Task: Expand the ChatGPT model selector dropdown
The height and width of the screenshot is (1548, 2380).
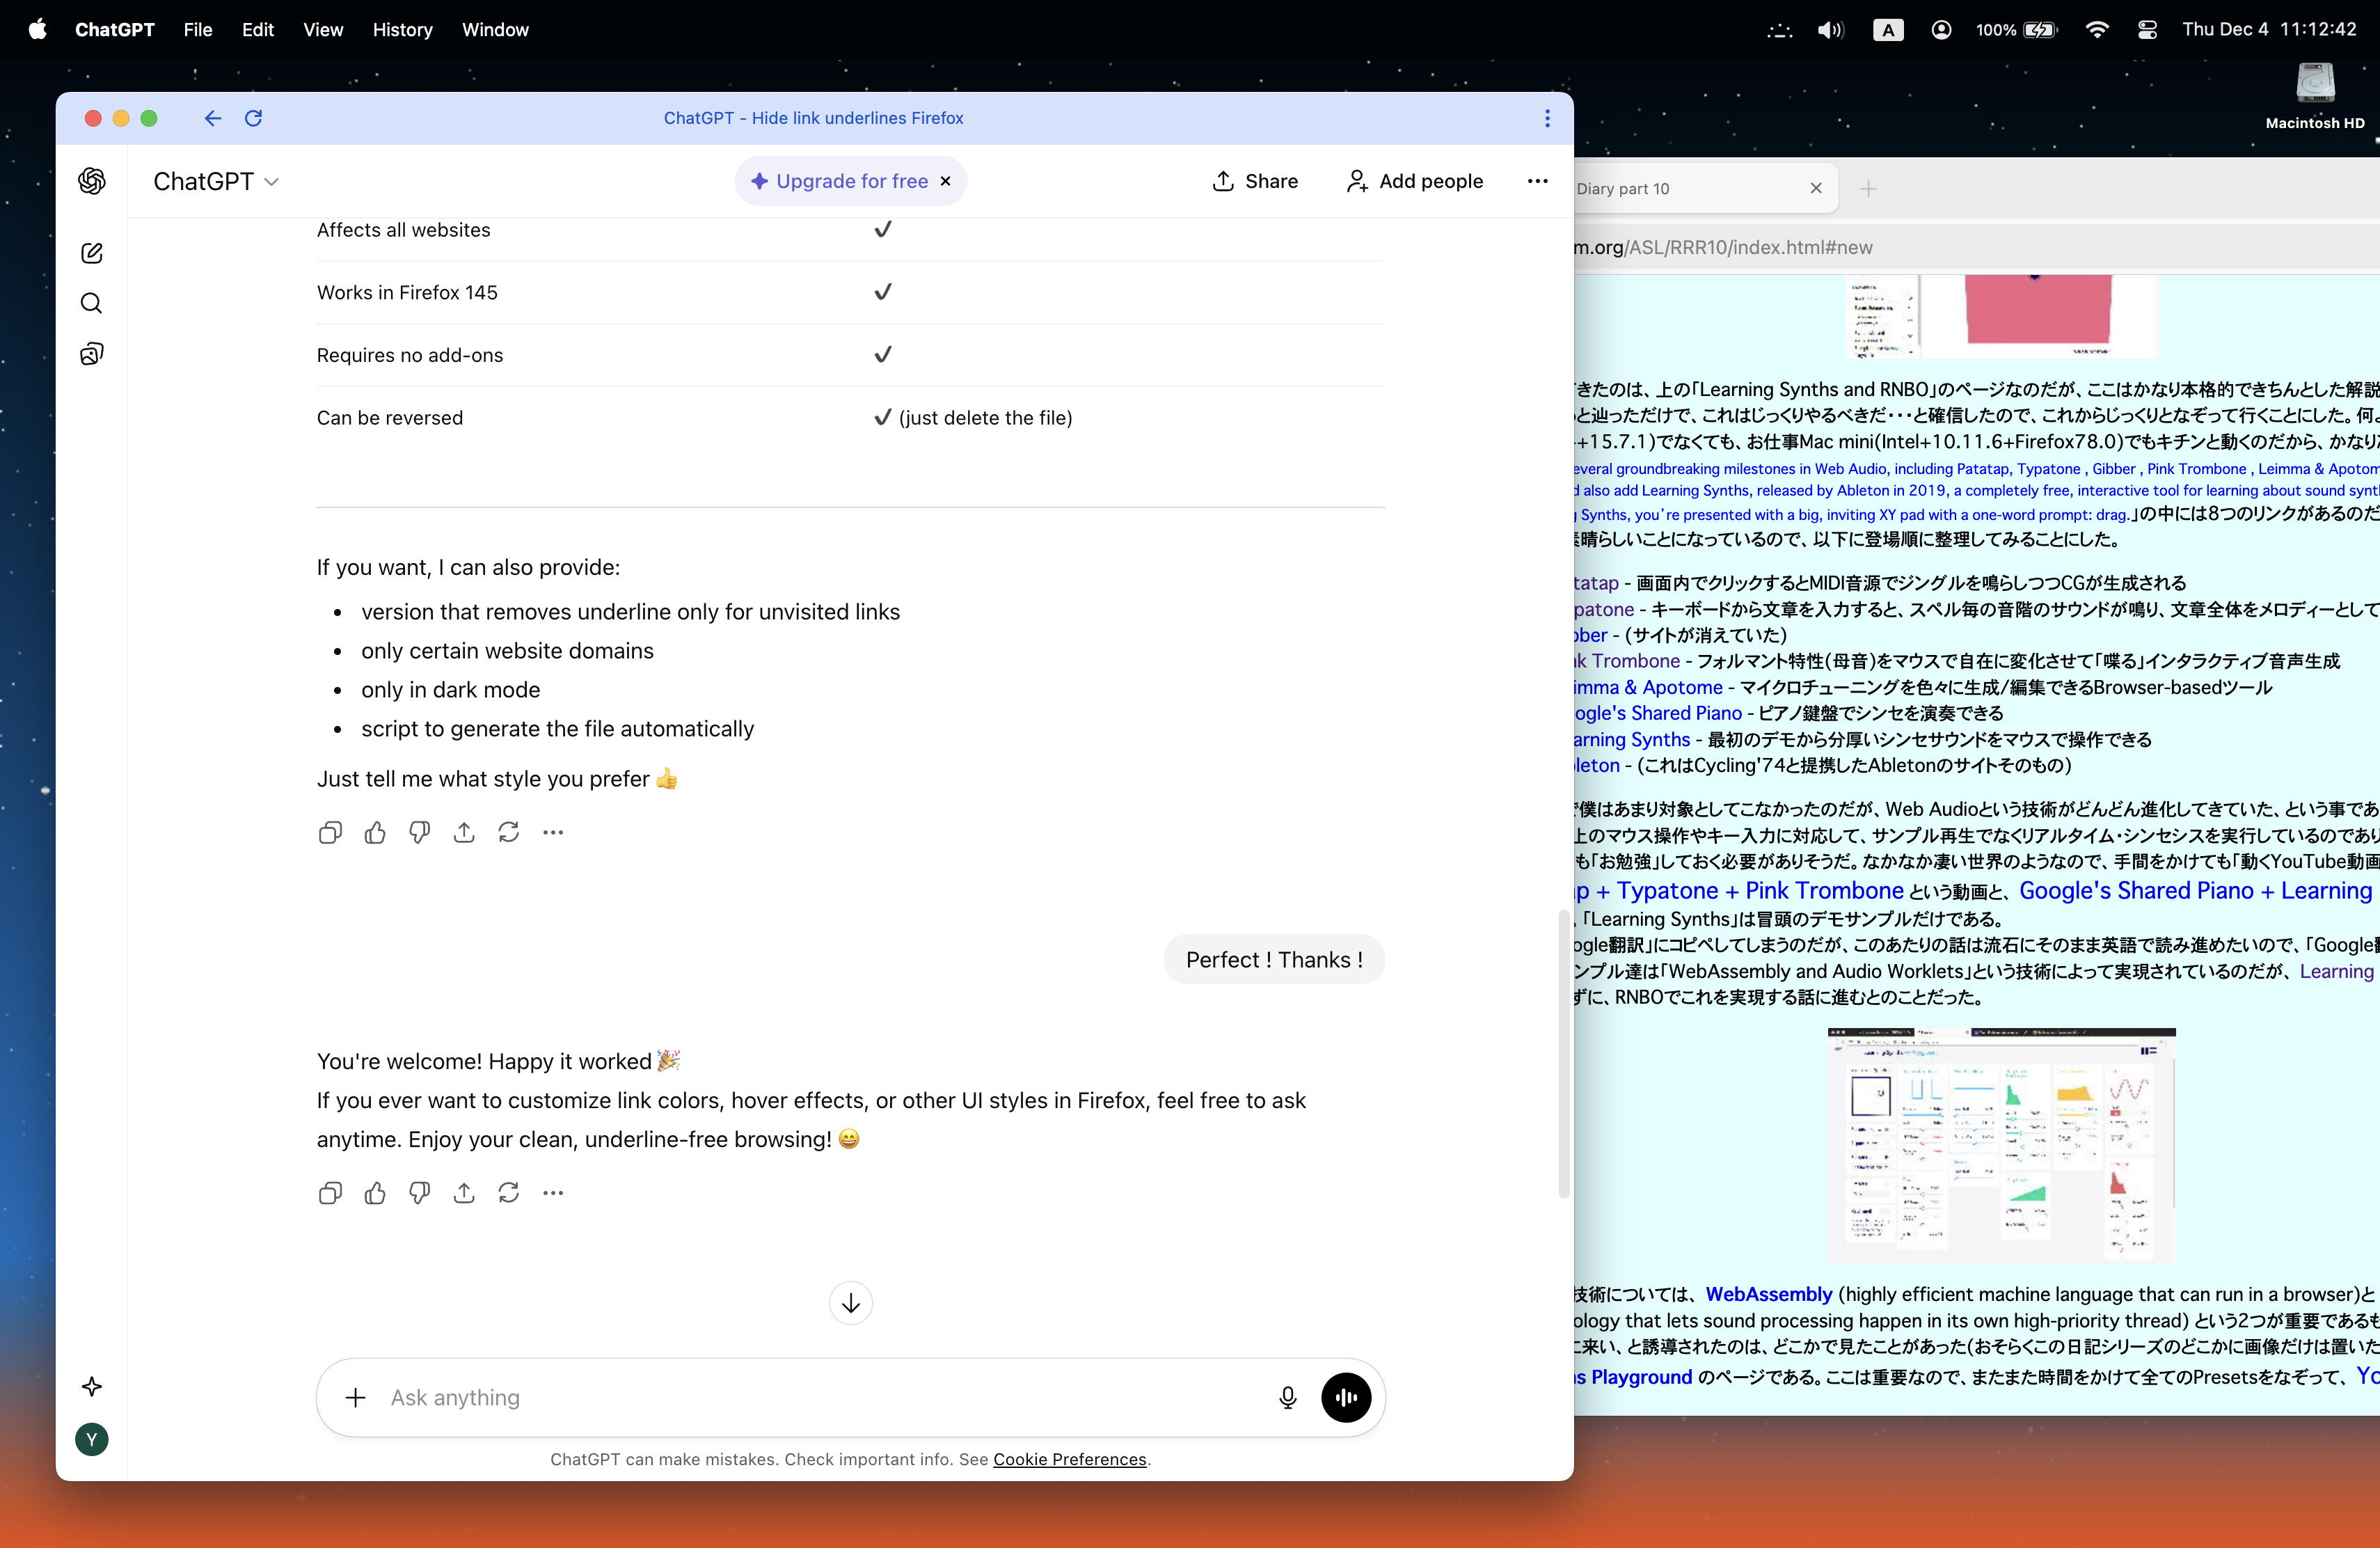Action: pos(215,181)
